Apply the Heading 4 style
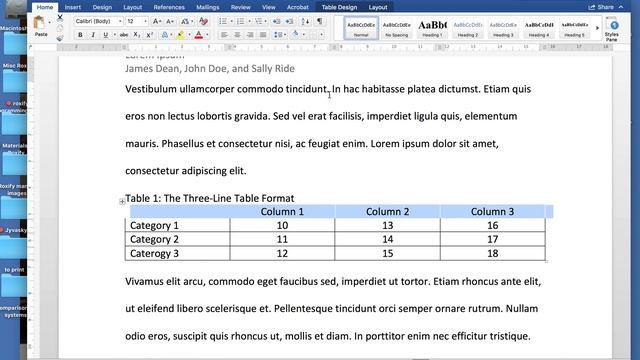 [539, 28]
